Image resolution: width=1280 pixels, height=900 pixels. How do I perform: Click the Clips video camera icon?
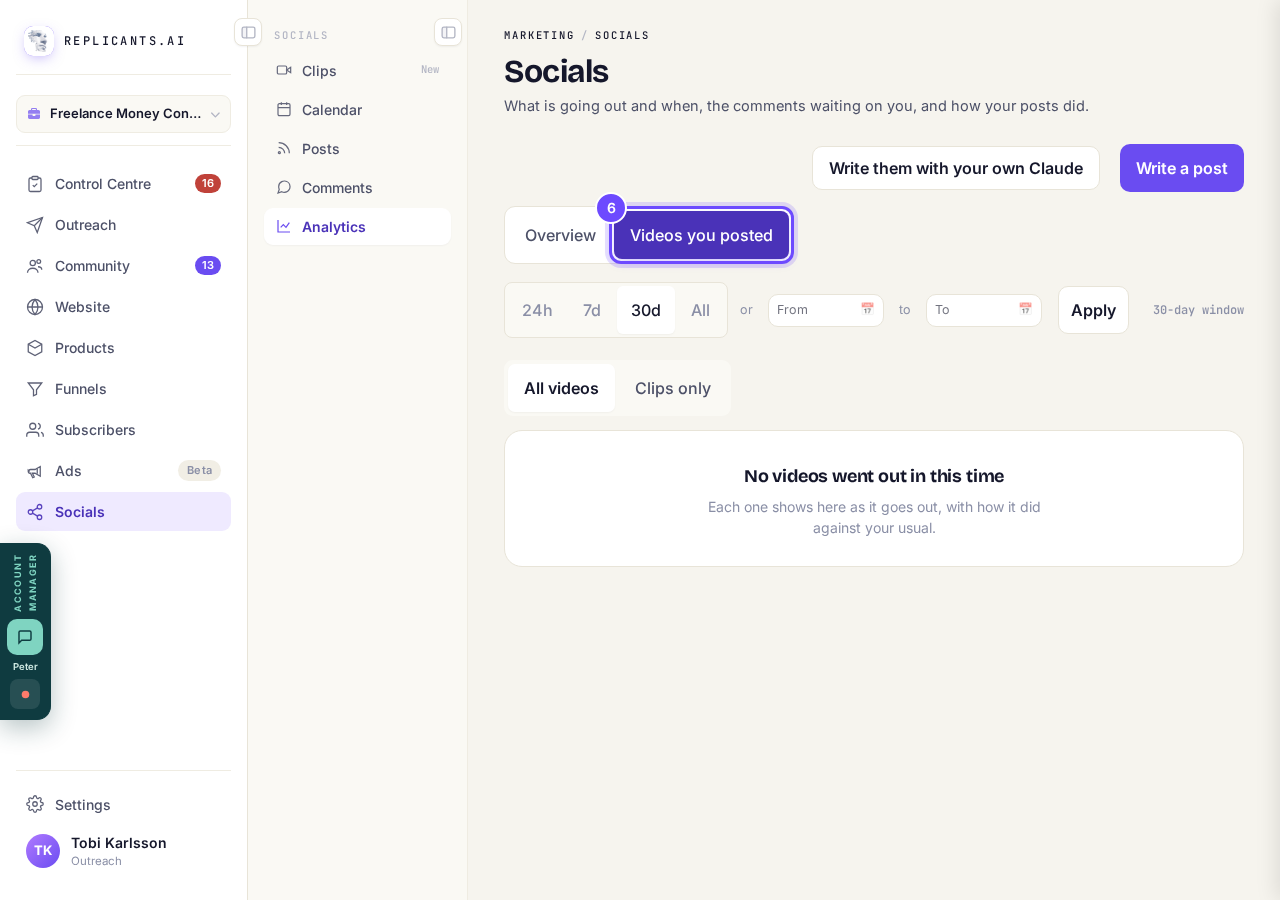(284, 70)
